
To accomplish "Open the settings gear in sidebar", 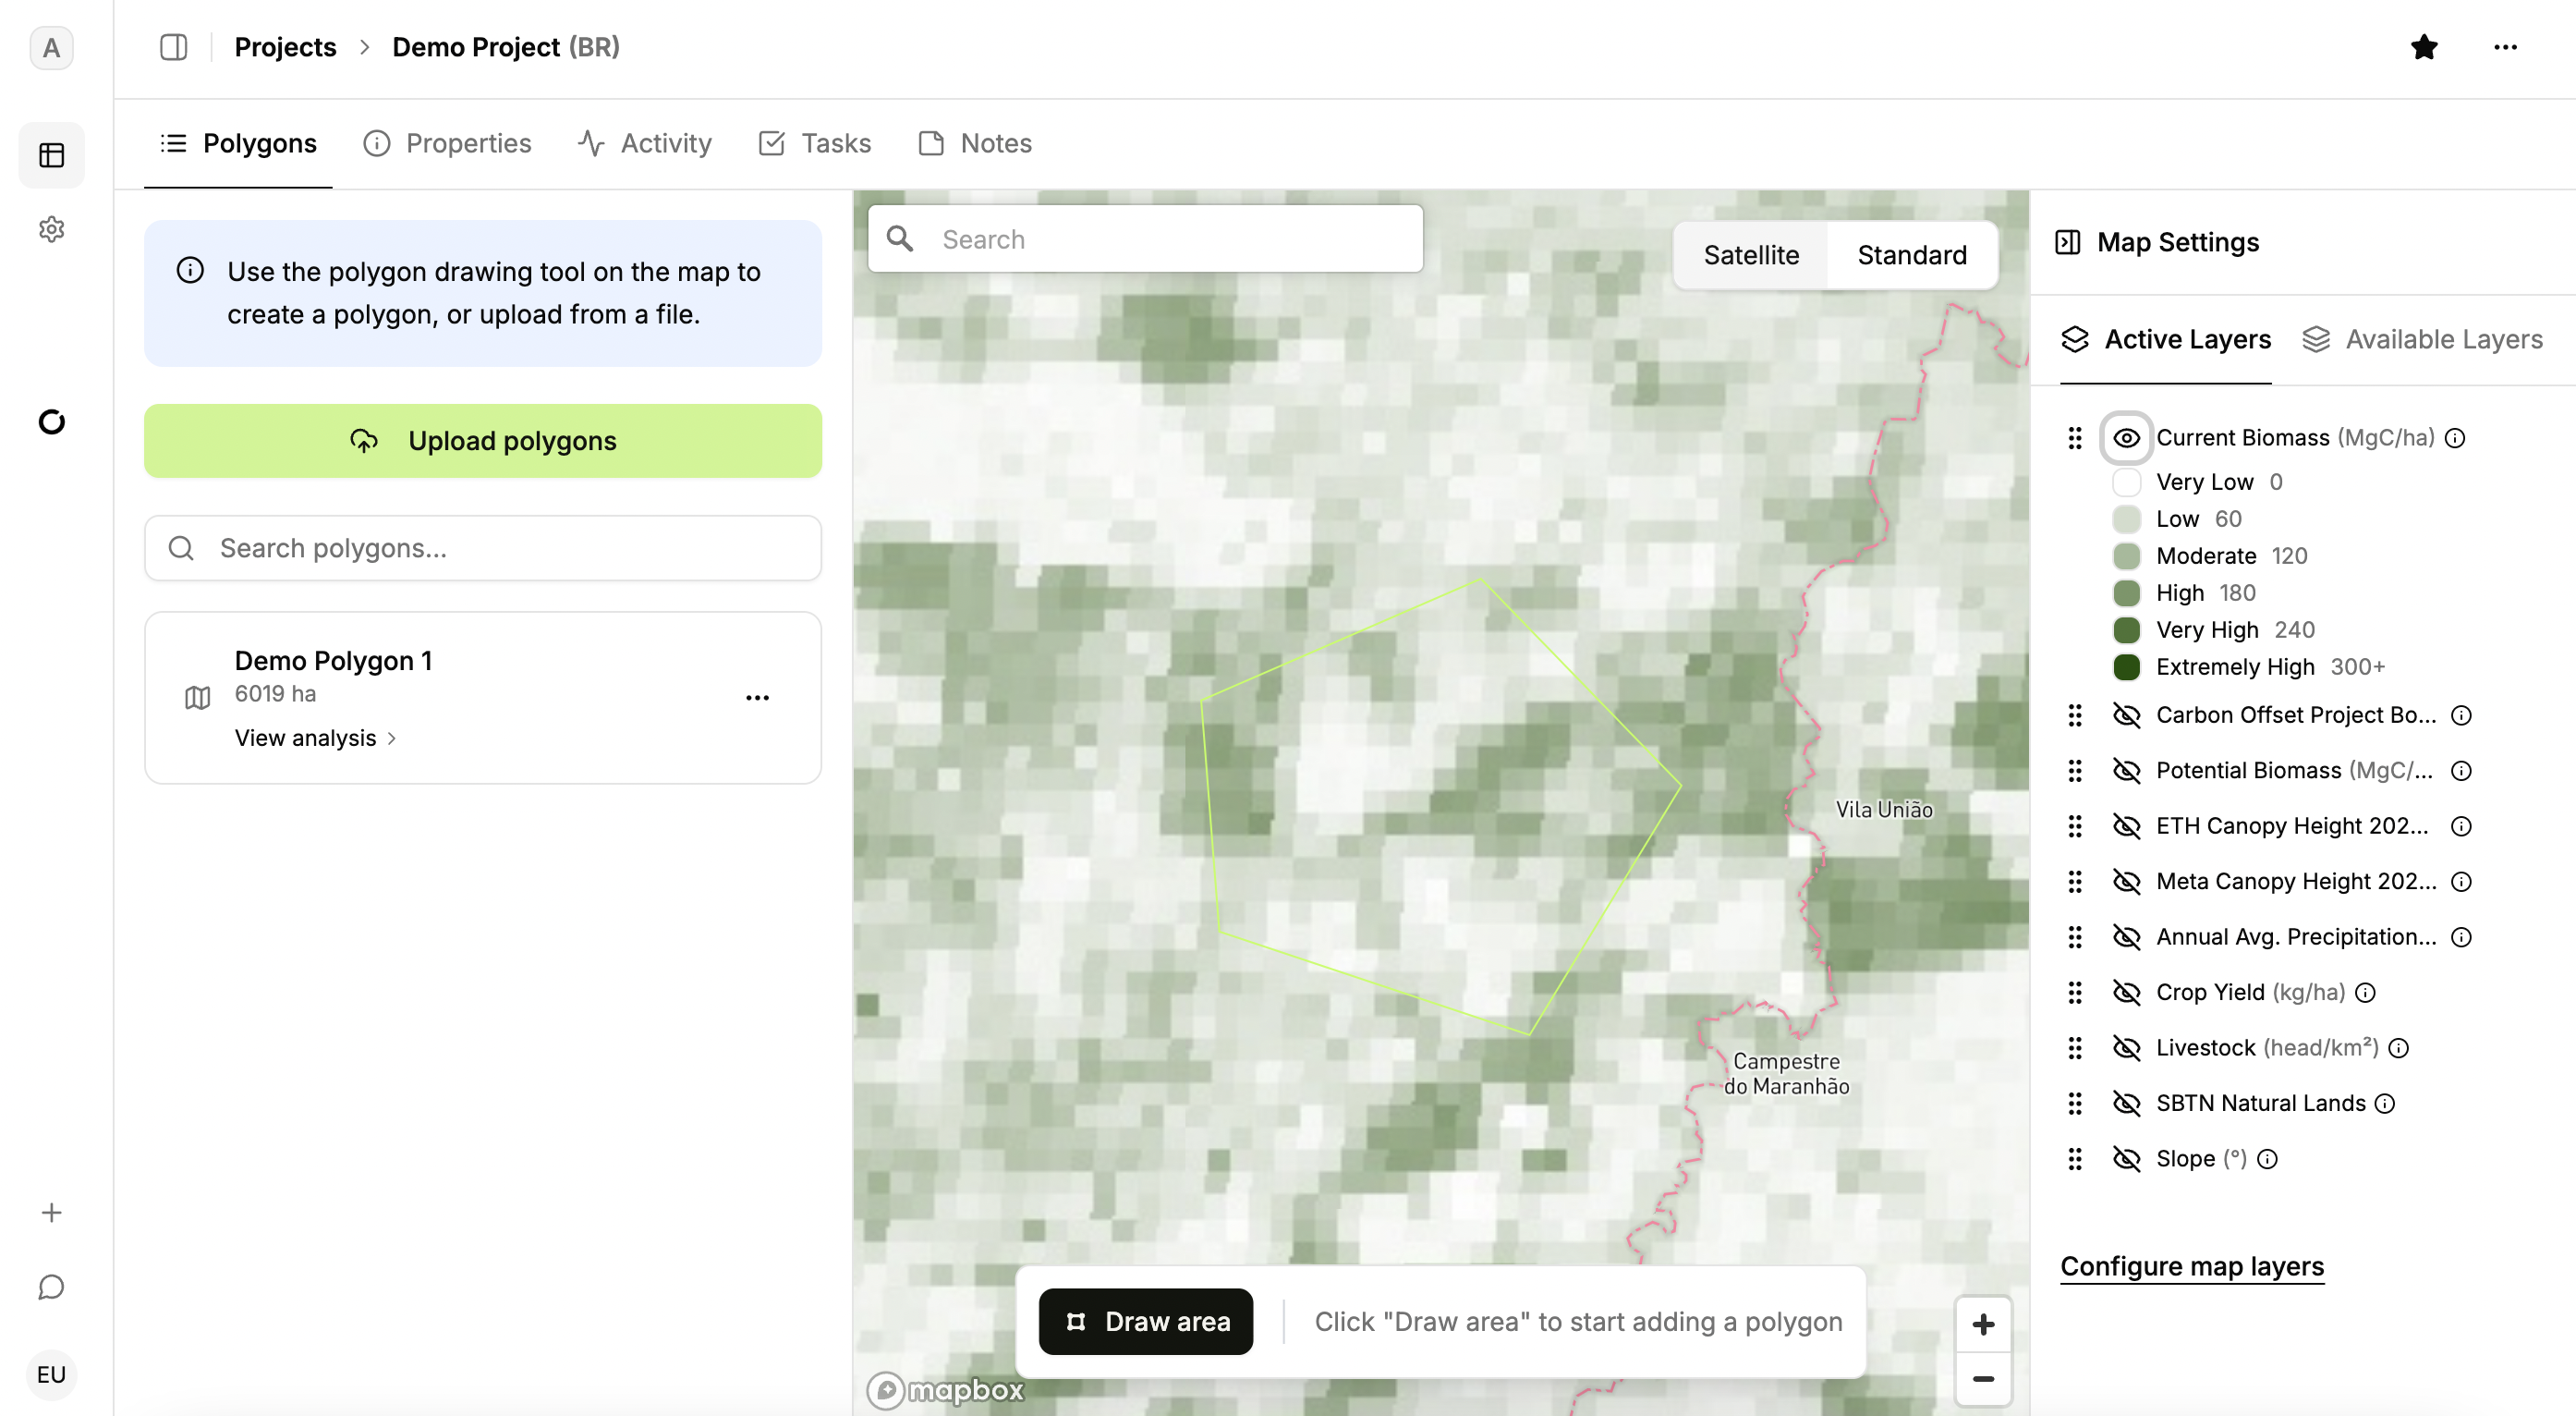I will click(x=51, y=229).
